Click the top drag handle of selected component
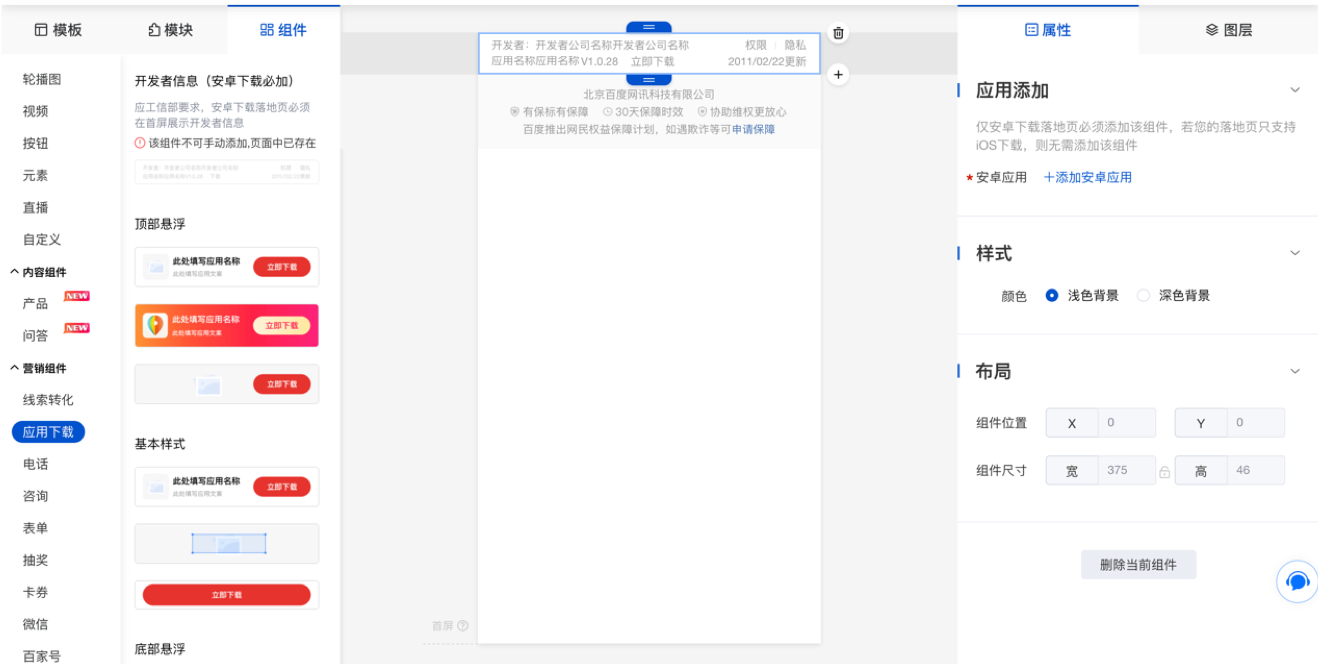 tap(649, 28)
